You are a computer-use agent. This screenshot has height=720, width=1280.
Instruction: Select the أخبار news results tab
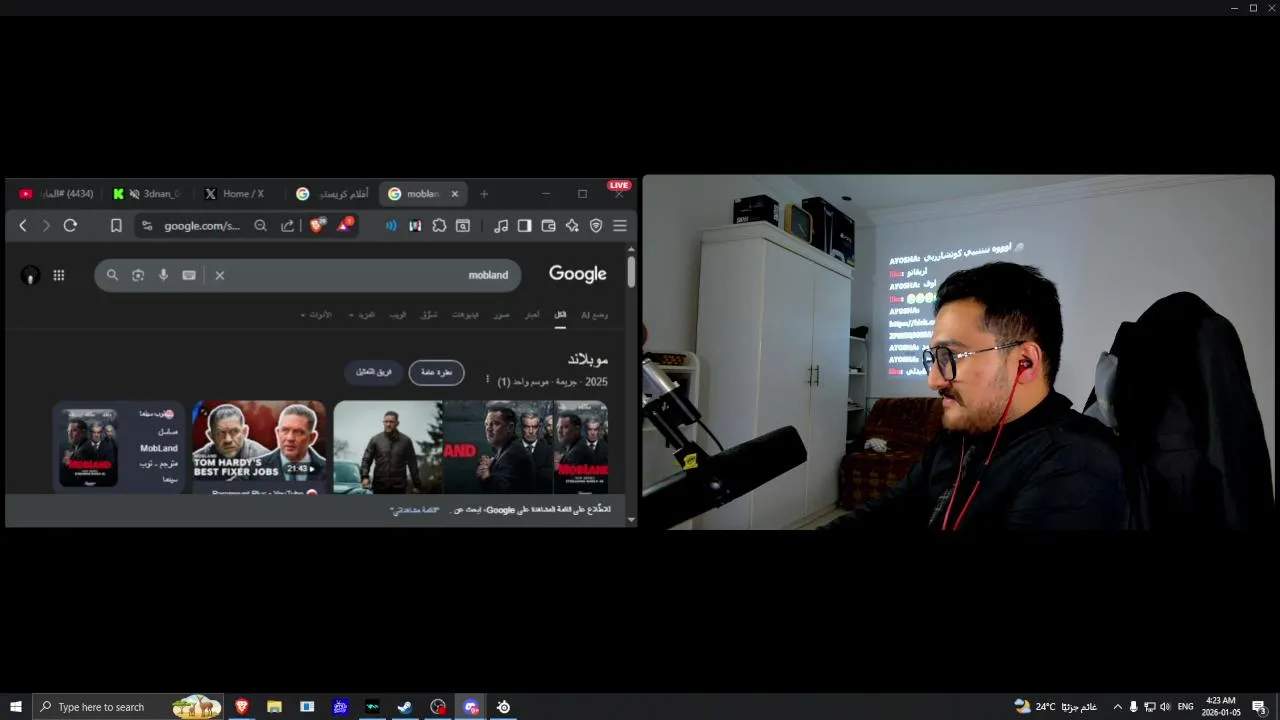tap(532, 315)
